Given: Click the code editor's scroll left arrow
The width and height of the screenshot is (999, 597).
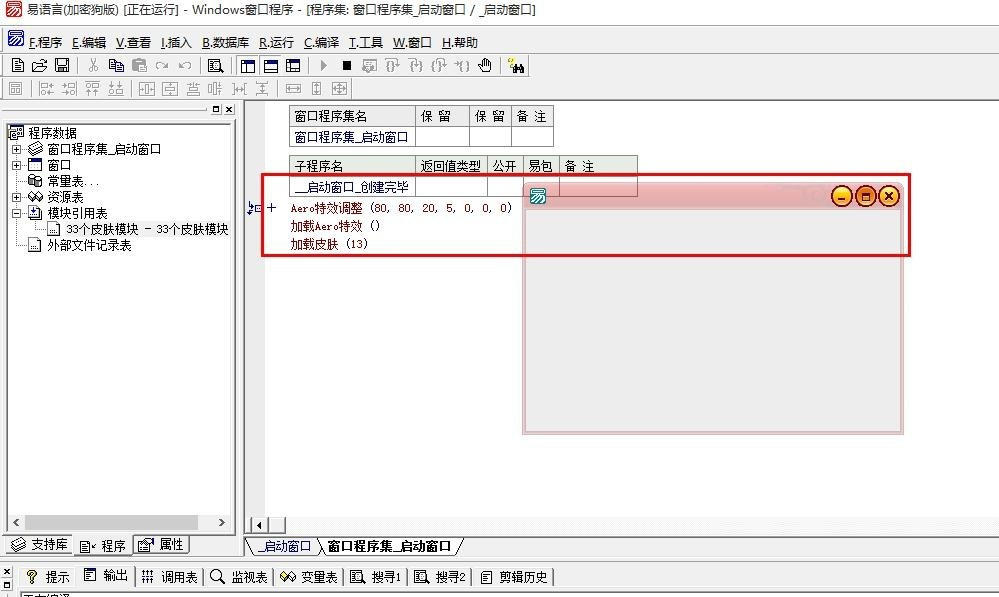Looking at the screenshot, I should [259, 525].
